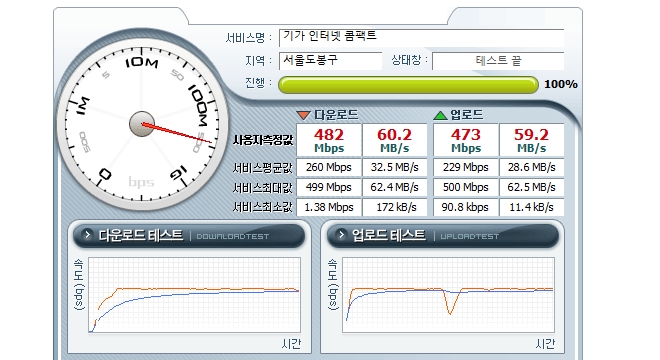Click the speedometer center hub

142,124
